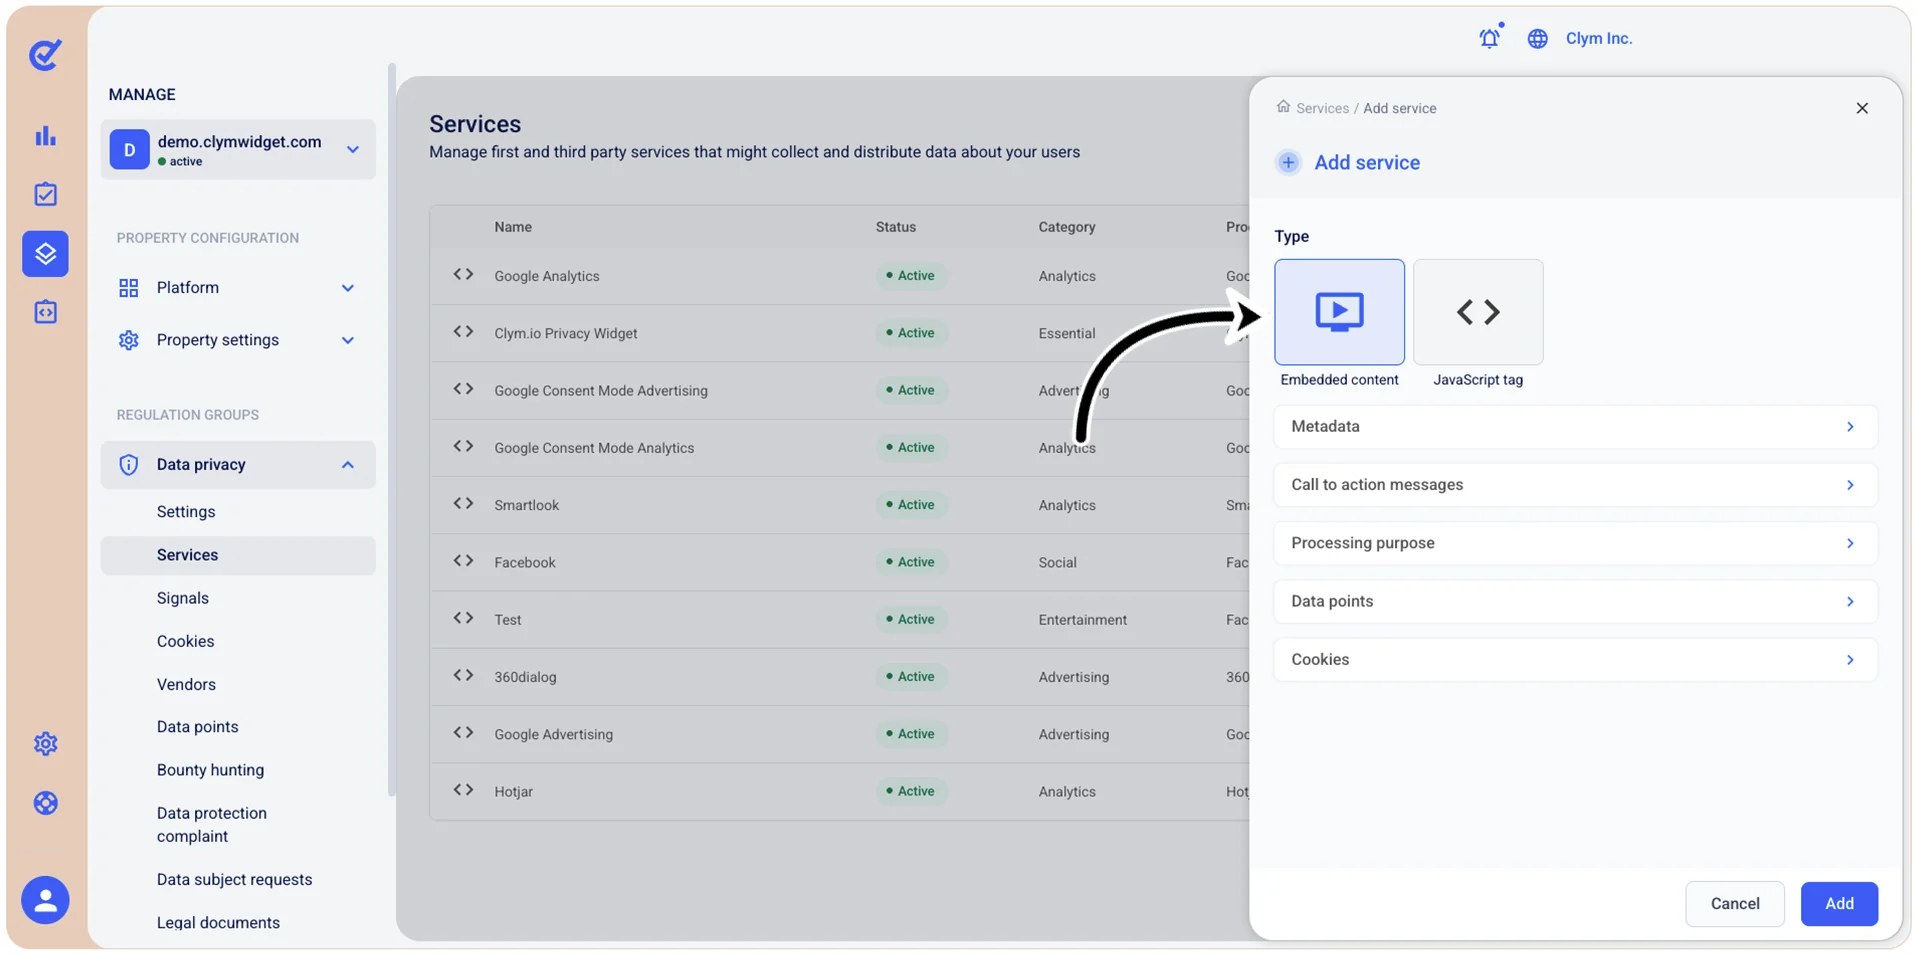Open the user profile avatar icon
The height and width of the screenshot is (955, 1917).
click(x=45, y=900)
